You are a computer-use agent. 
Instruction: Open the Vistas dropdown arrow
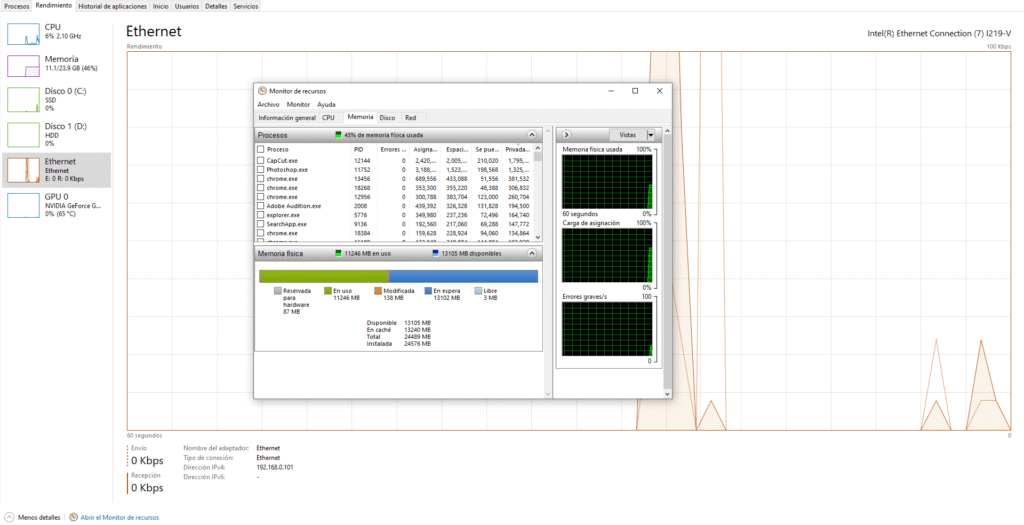click(651, 134)
